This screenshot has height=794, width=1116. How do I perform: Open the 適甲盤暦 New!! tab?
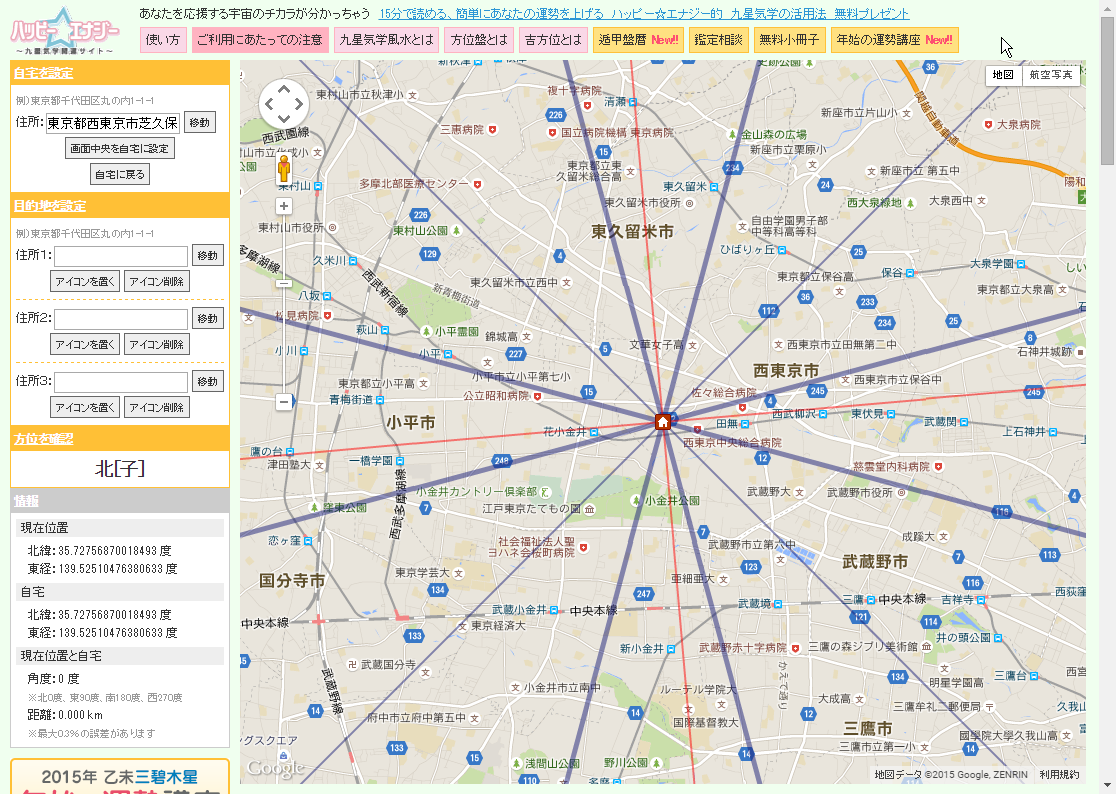point(638,40)
